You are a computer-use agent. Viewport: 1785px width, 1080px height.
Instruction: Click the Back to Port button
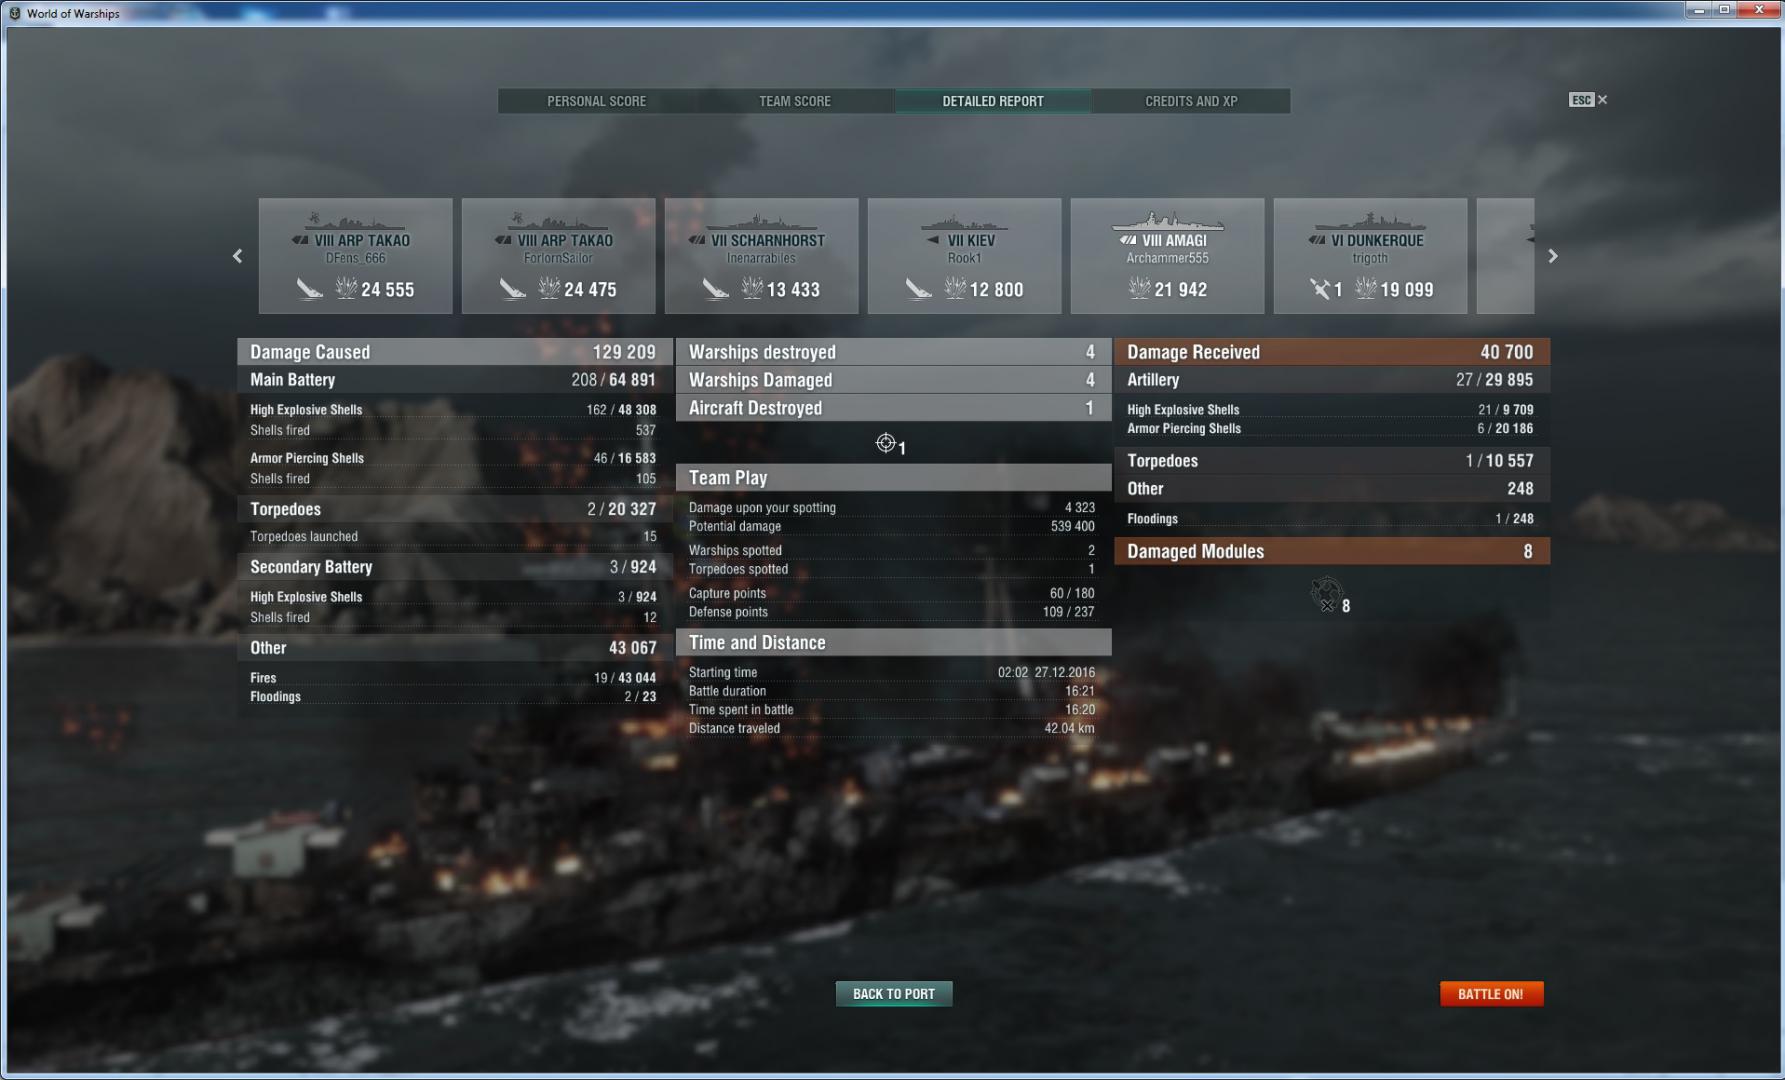(894, 994)
